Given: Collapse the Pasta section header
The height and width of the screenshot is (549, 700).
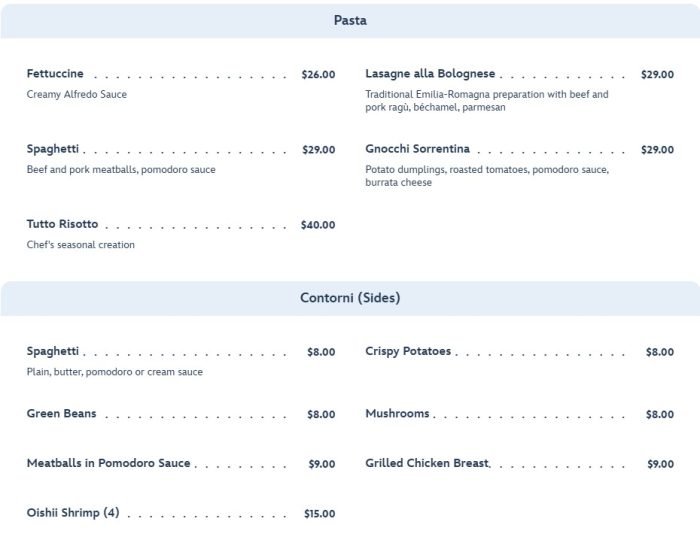Looking at the screenshot, I should click(350, 20).
